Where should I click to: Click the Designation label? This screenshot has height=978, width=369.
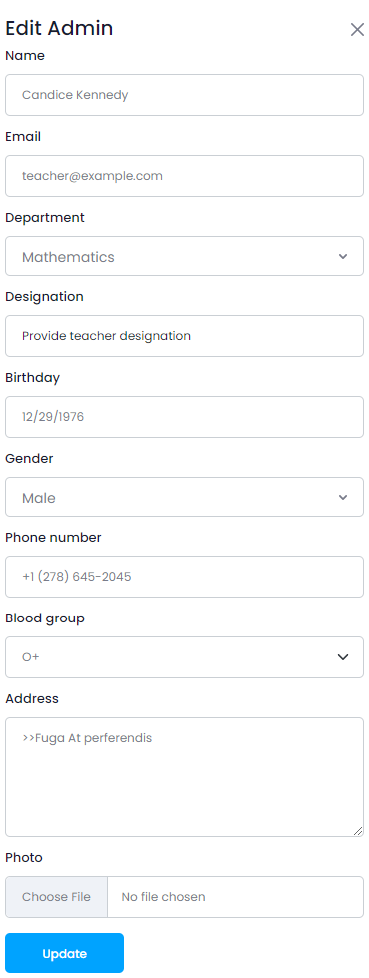(x=44, y=297)
